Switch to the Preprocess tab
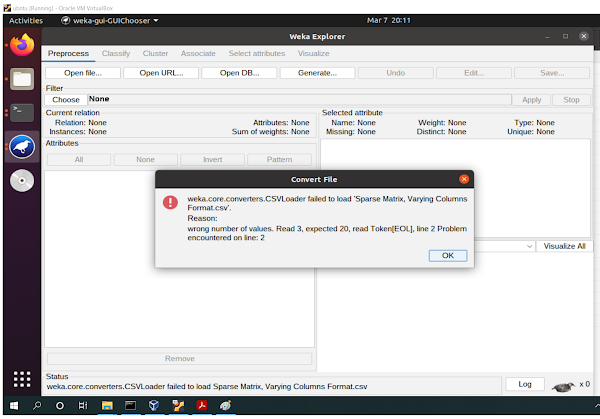The width and height of the screenshot is (600, 419). tap(68, 54)
